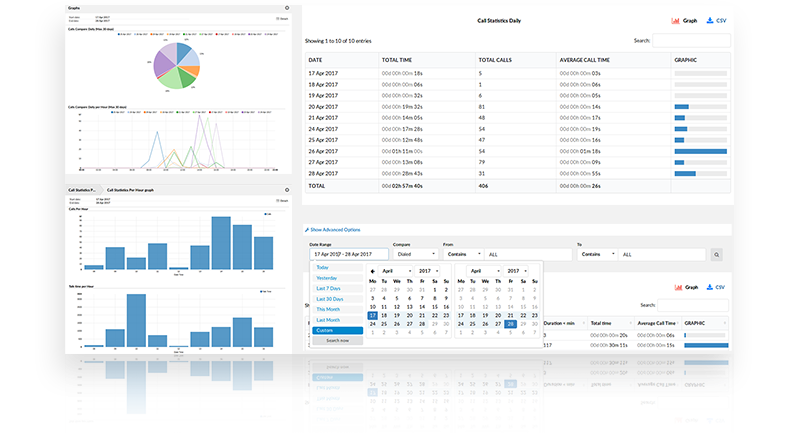This screenshot has height=435, width=800.
Task: Sort the lower table by GRAPHIC column
Action: (x=705, y=323)
